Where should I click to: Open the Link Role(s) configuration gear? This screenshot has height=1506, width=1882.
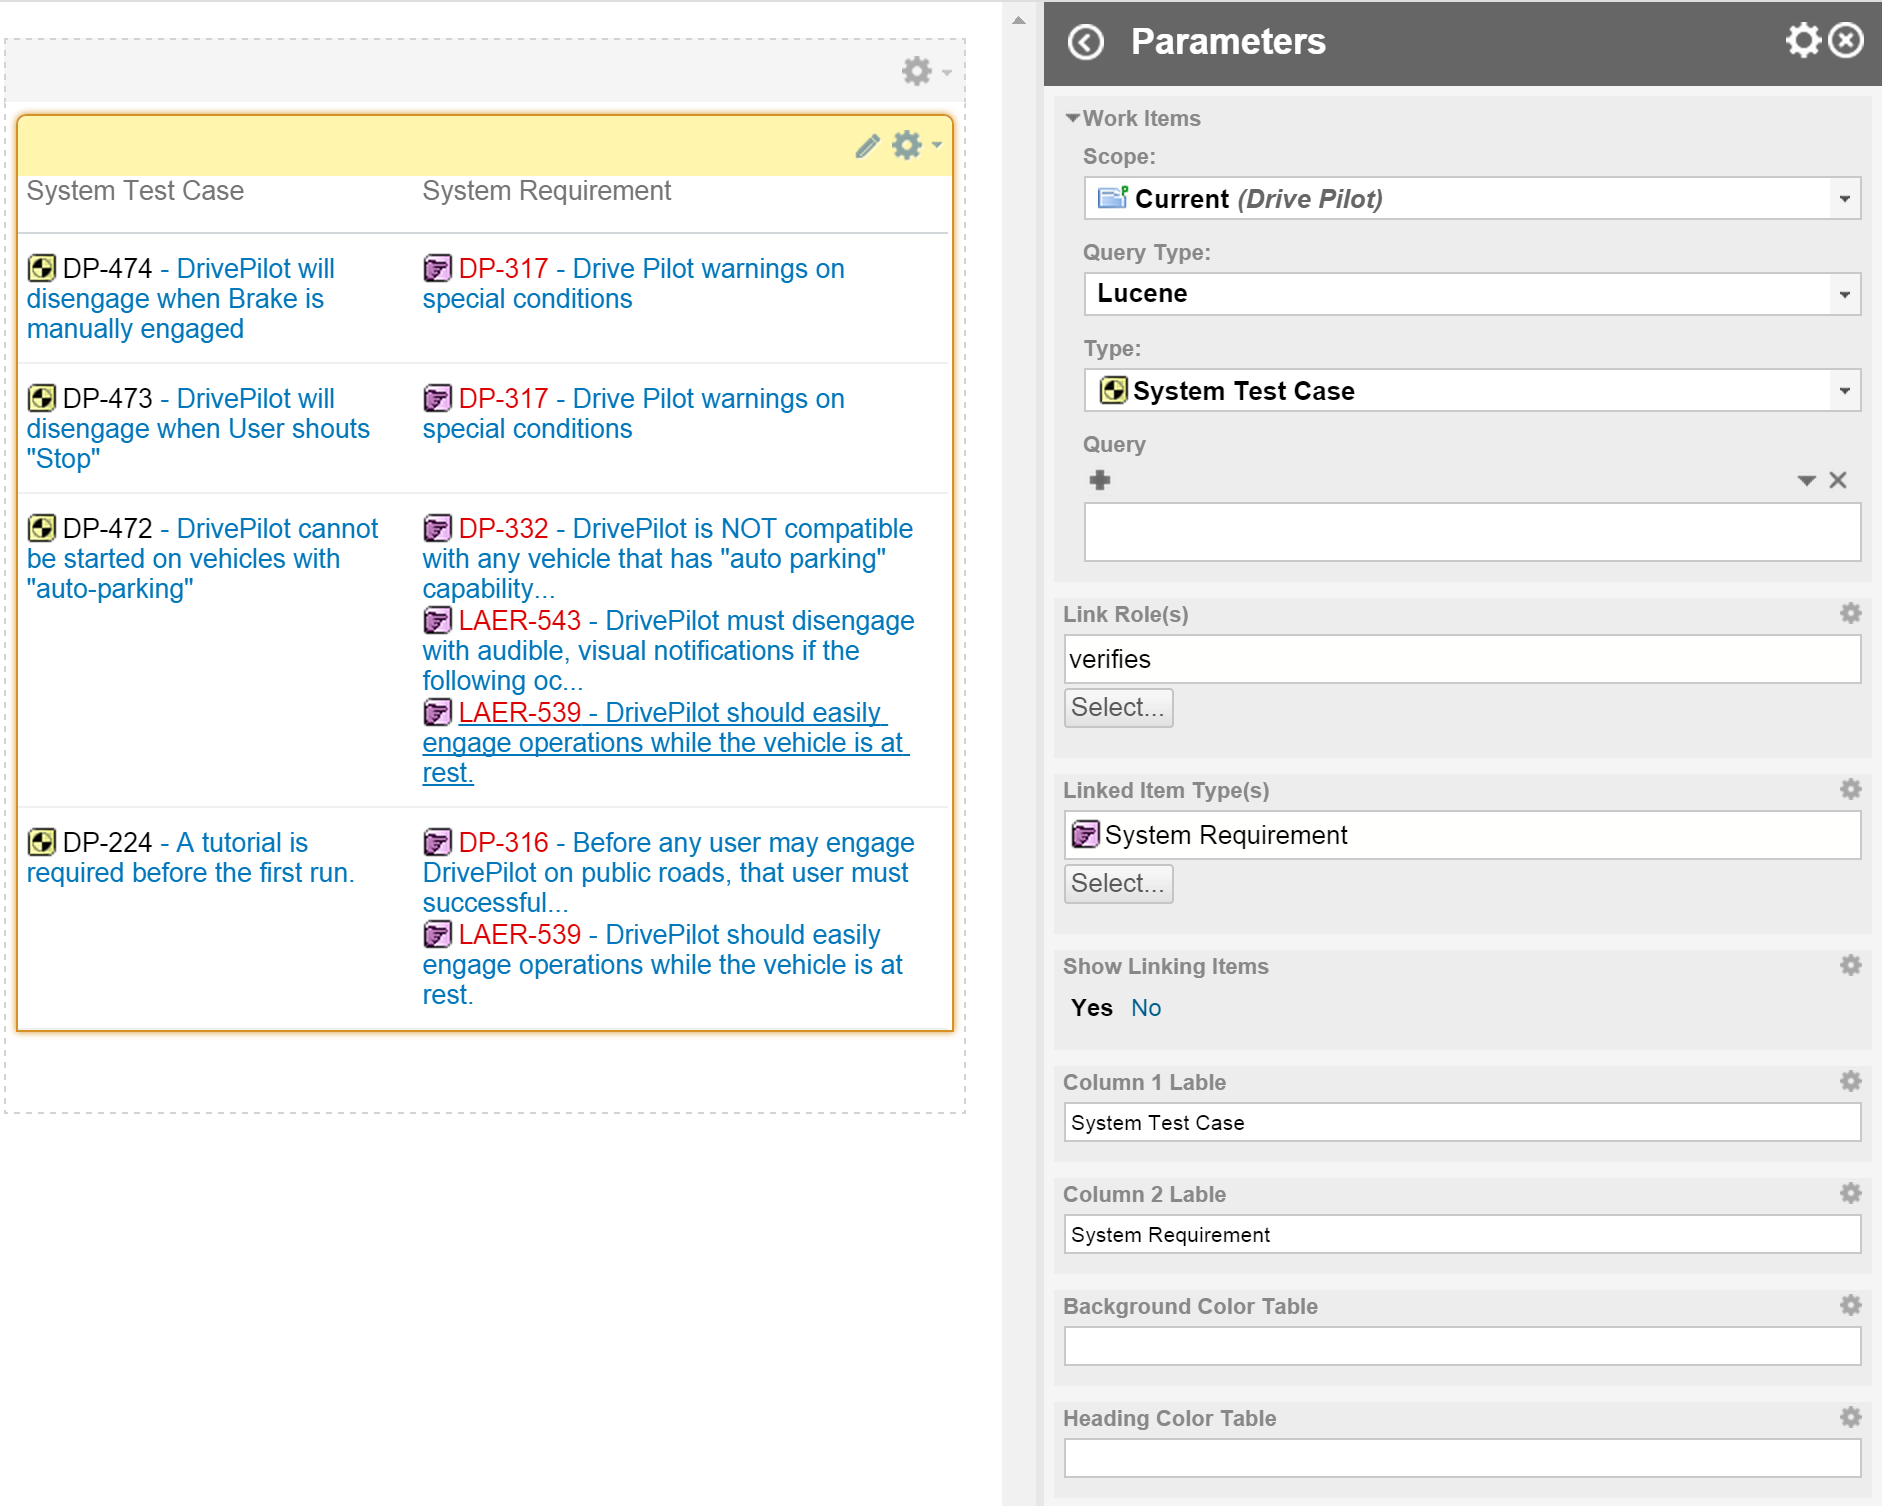point(1850,613)
